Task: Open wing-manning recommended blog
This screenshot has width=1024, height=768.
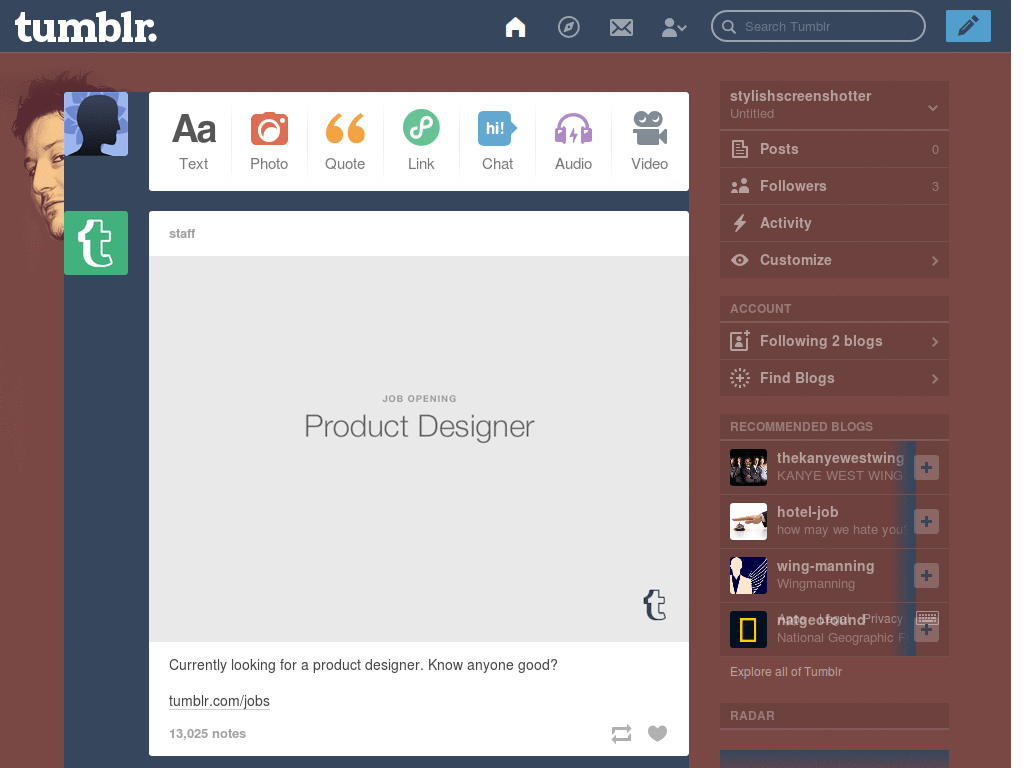Action: (825, 566)
